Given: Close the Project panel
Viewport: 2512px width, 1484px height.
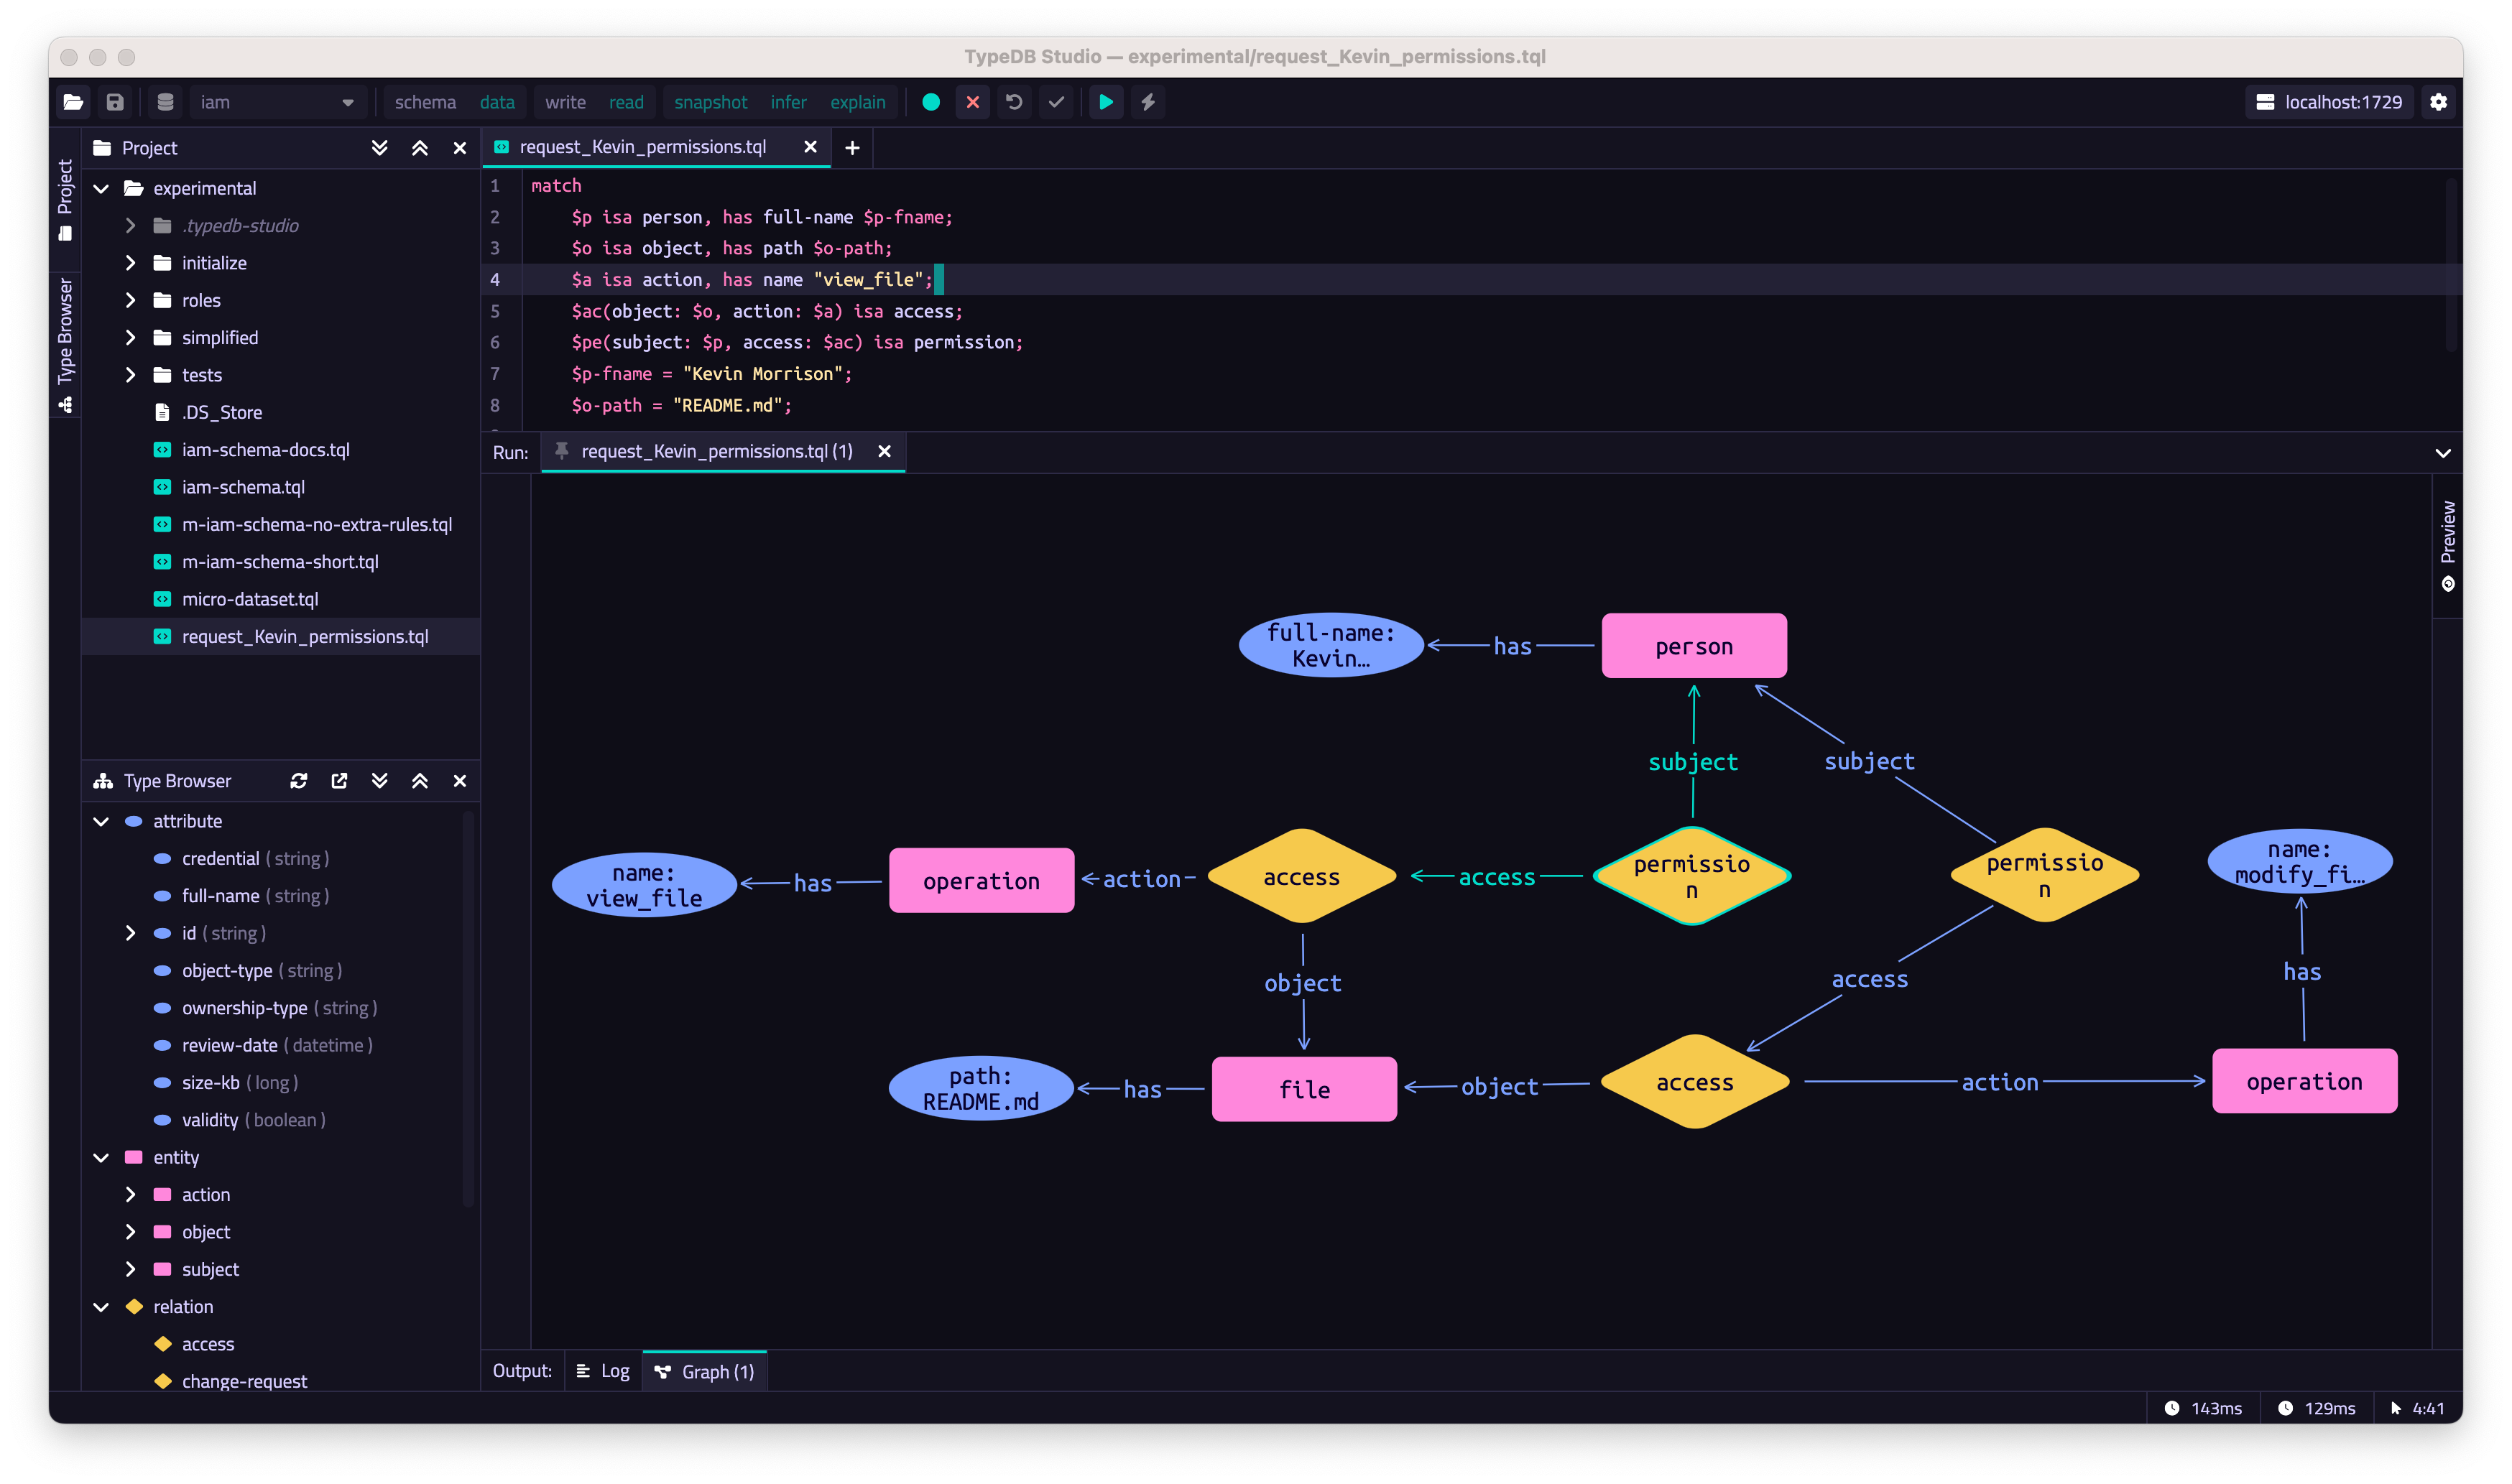Looking at the screenshot, I should tap(460, 148).
